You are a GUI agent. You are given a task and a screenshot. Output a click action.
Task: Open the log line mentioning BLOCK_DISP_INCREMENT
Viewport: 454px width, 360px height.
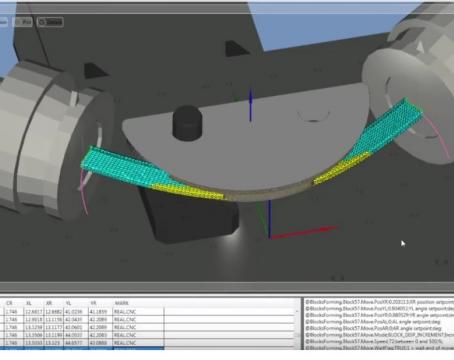(x=379, y=335)
